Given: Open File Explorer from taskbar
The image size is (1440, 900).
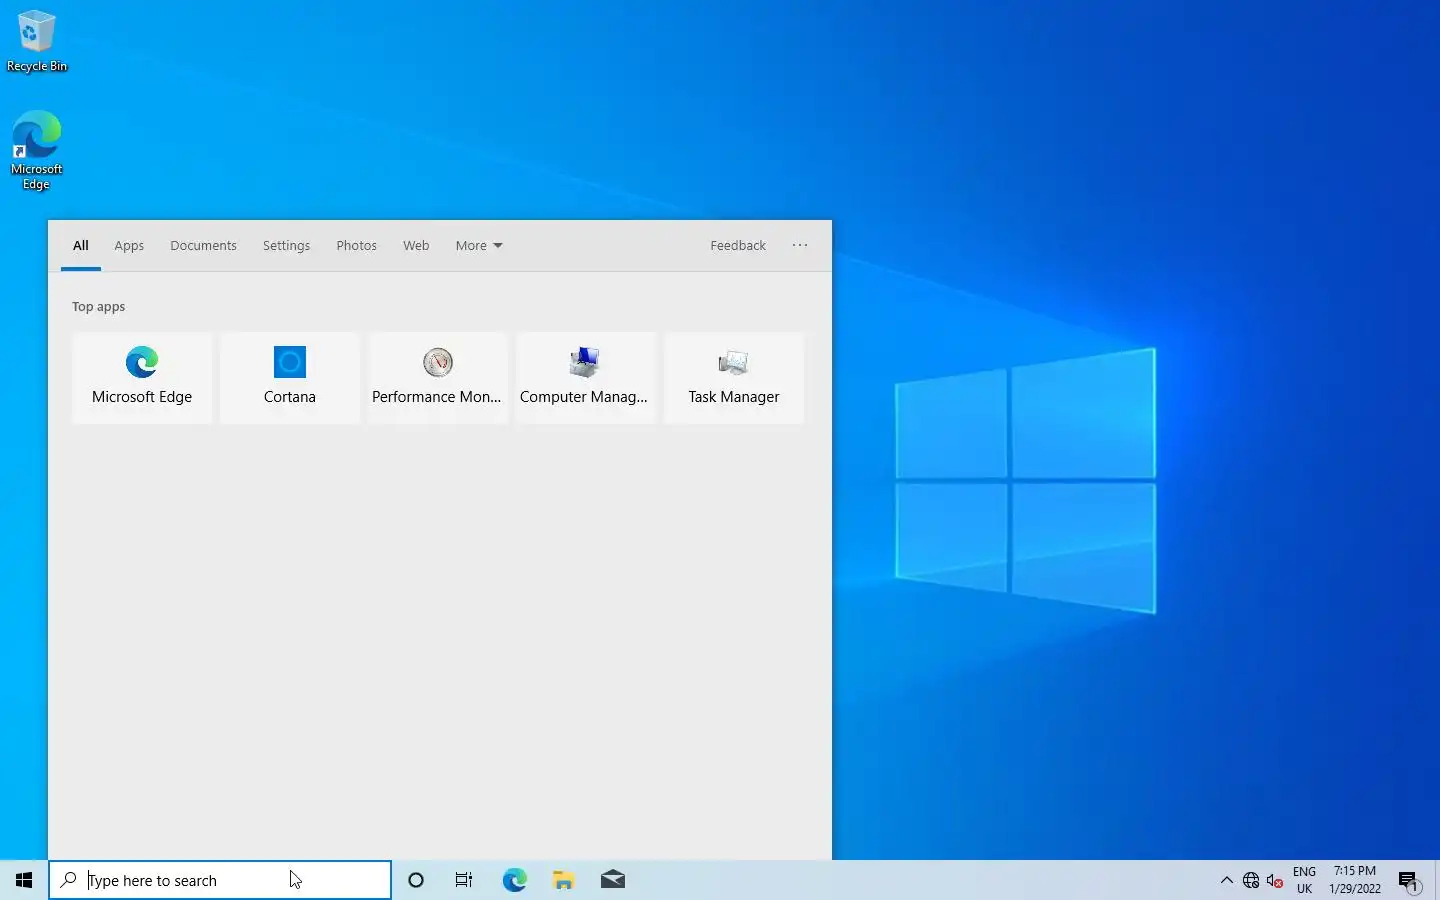Looking at the screenshot, I should click(x=563, y=880).
